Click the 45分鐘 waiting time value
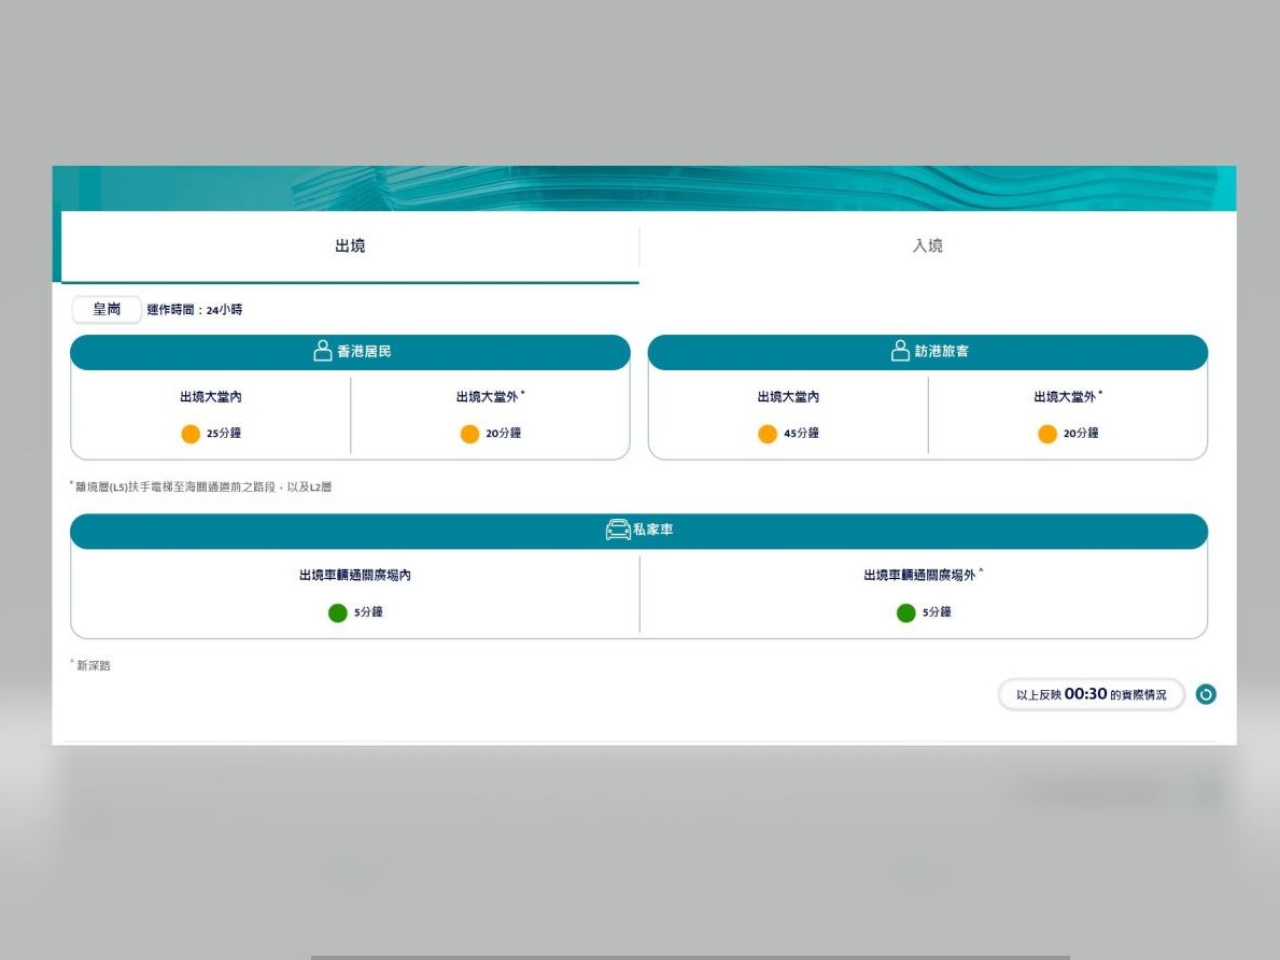Screen dimensions: 1280x960 coord(802,433)
